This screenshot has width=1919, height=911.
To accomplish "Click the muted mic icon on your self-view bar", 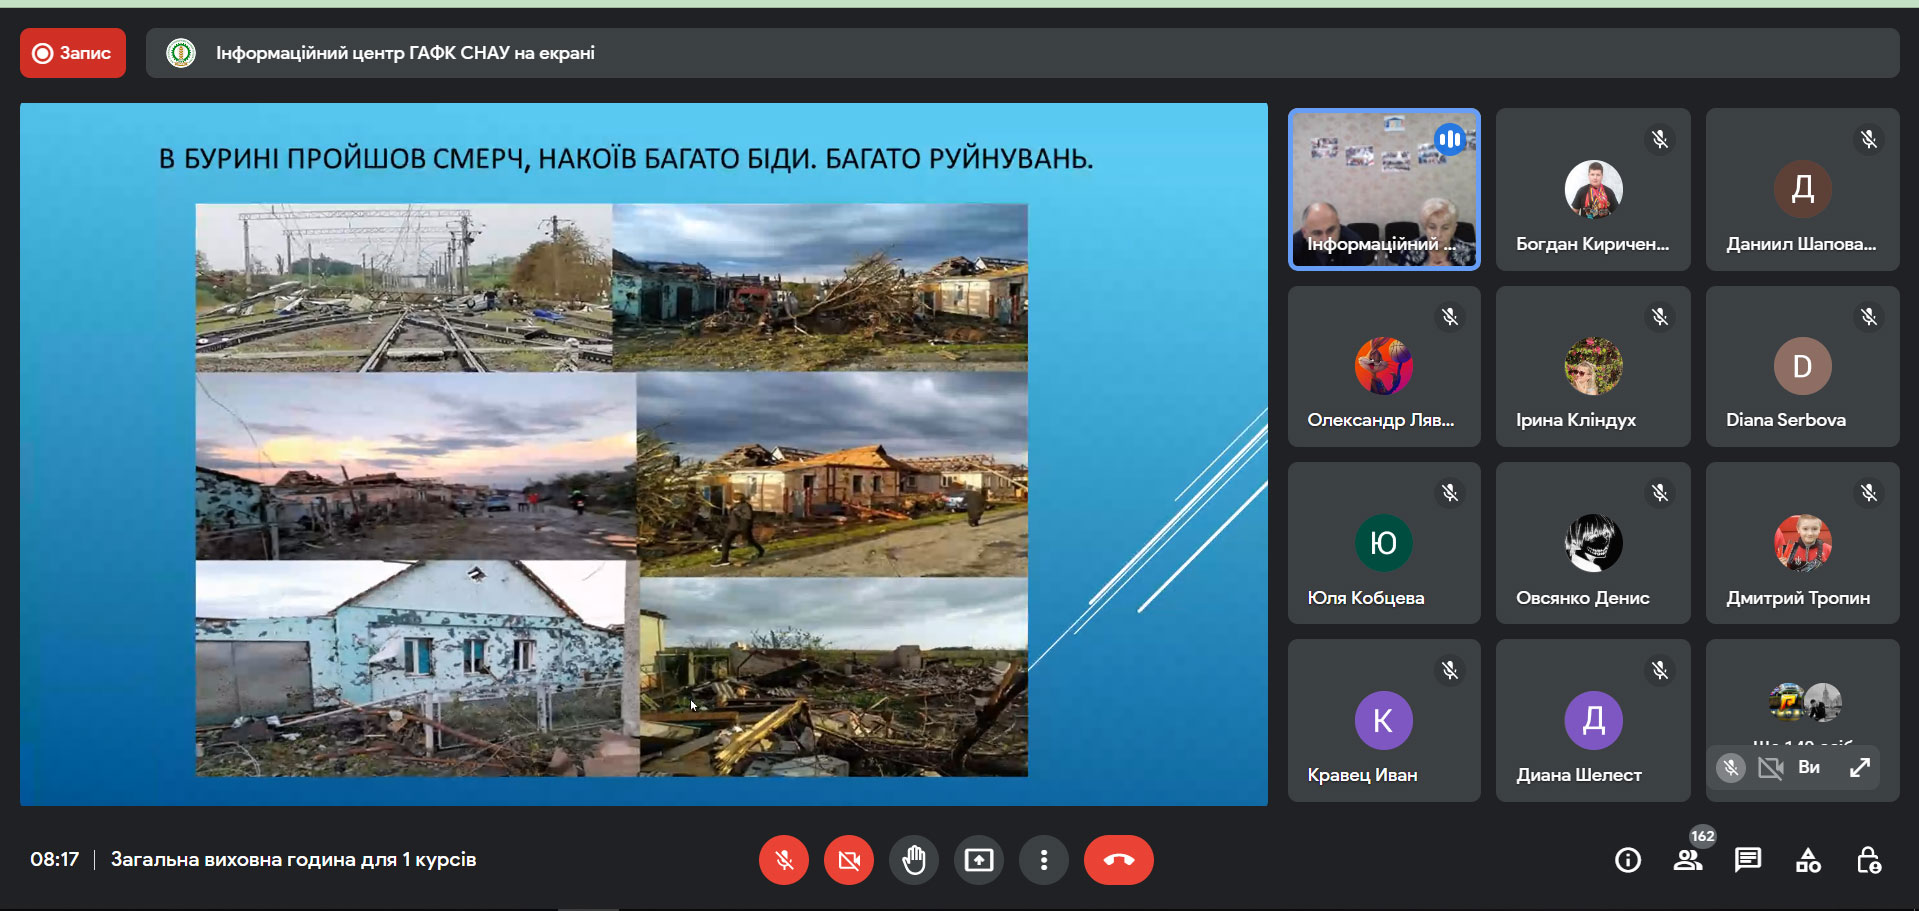I will (x=1731, y=768).
